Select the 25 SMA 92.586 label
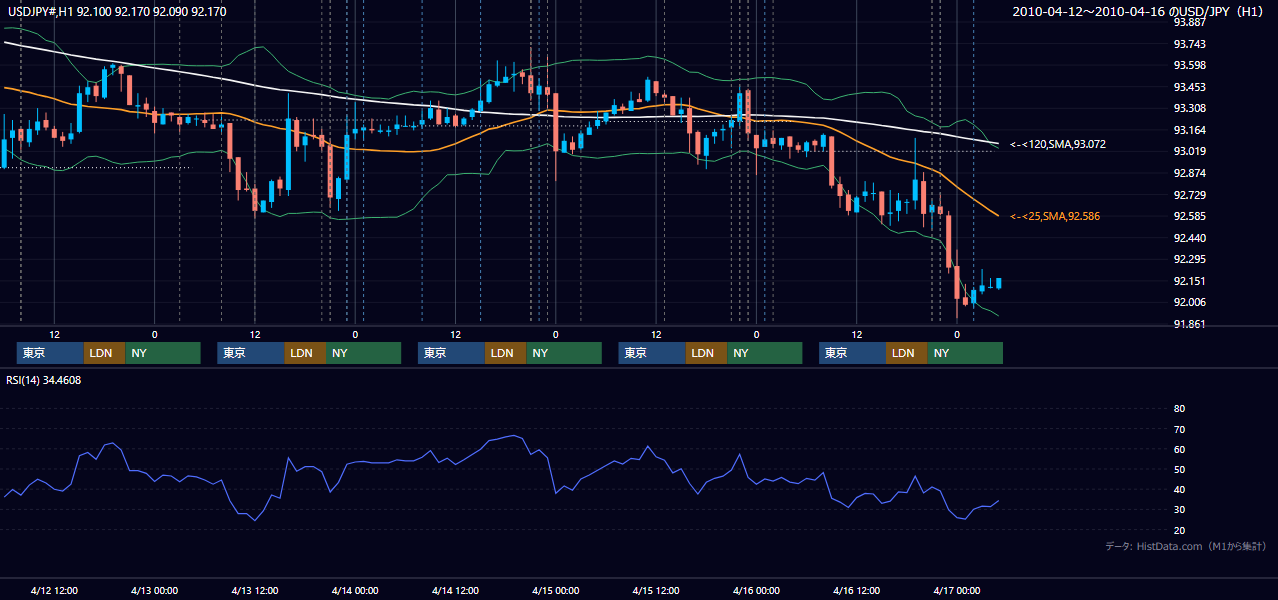 click(1054, 216)
